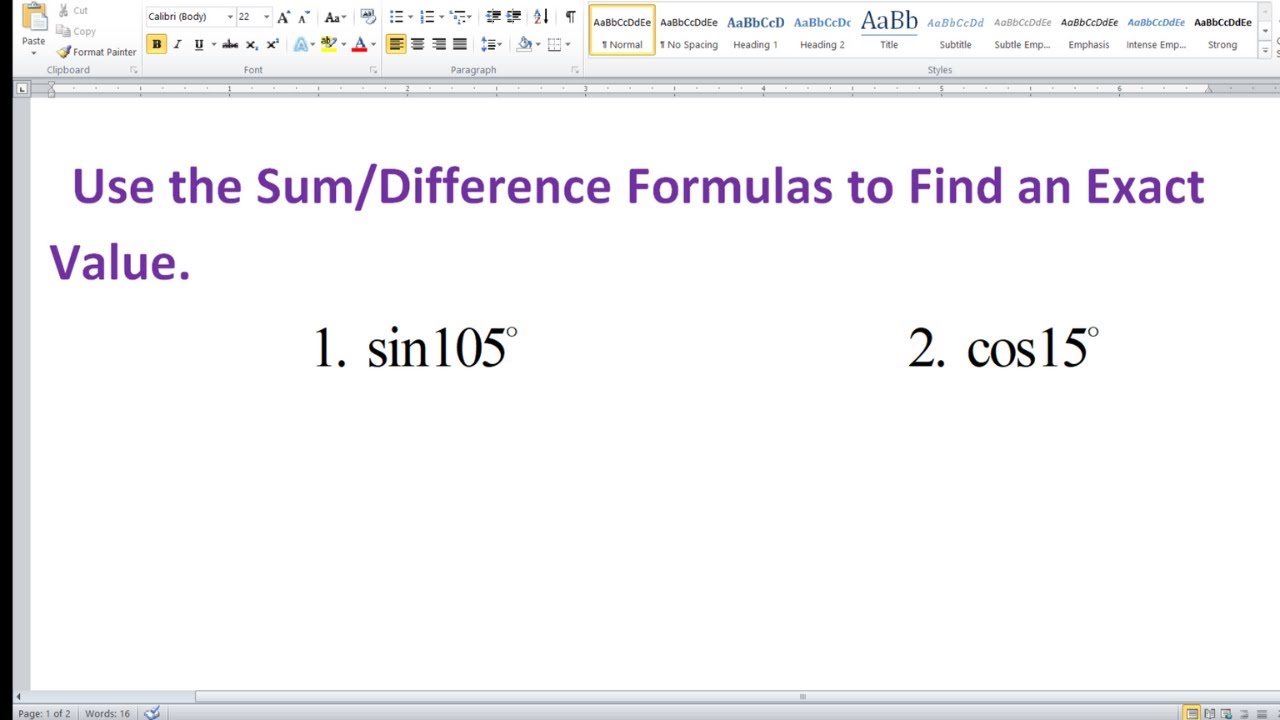Apply the Title style

tap(889, 31)
